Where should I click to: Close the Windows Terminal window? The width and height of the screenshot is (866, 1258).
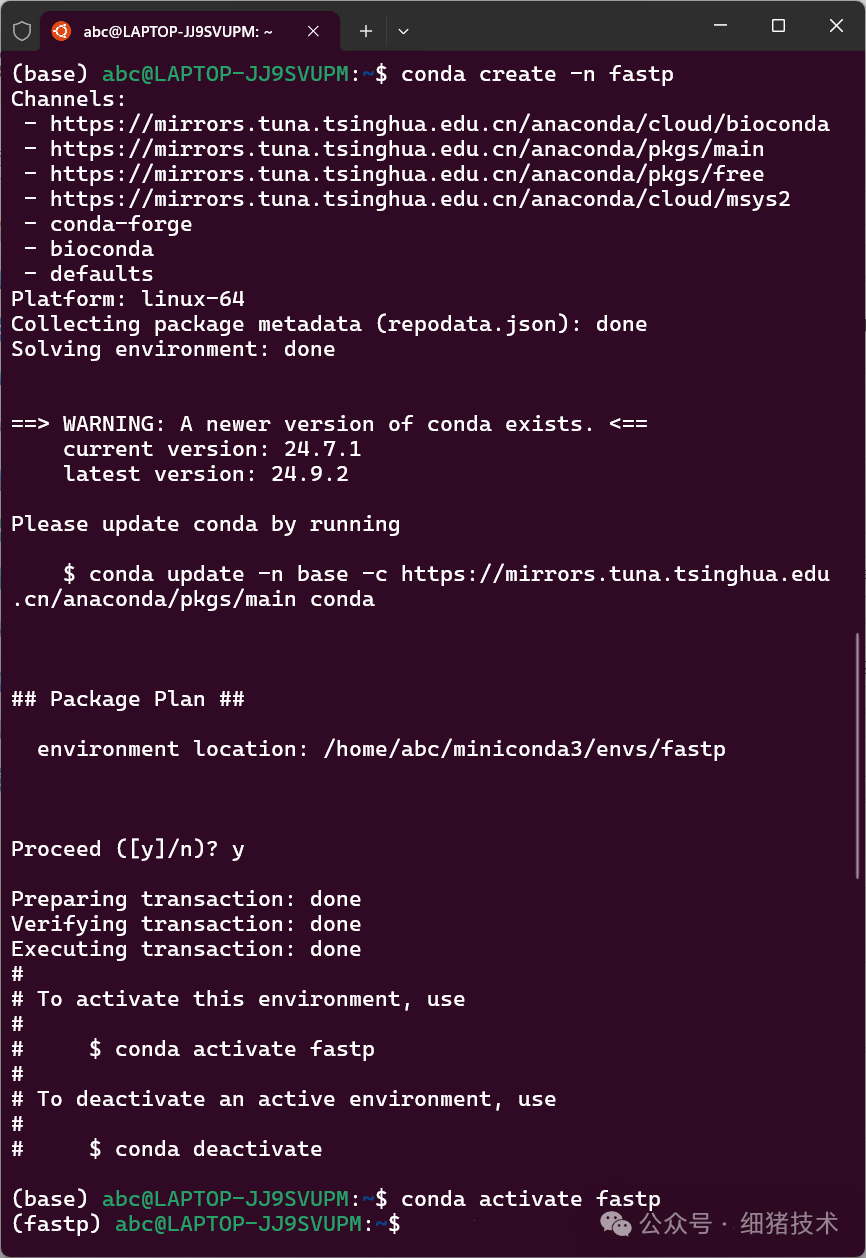click(836, 26)
